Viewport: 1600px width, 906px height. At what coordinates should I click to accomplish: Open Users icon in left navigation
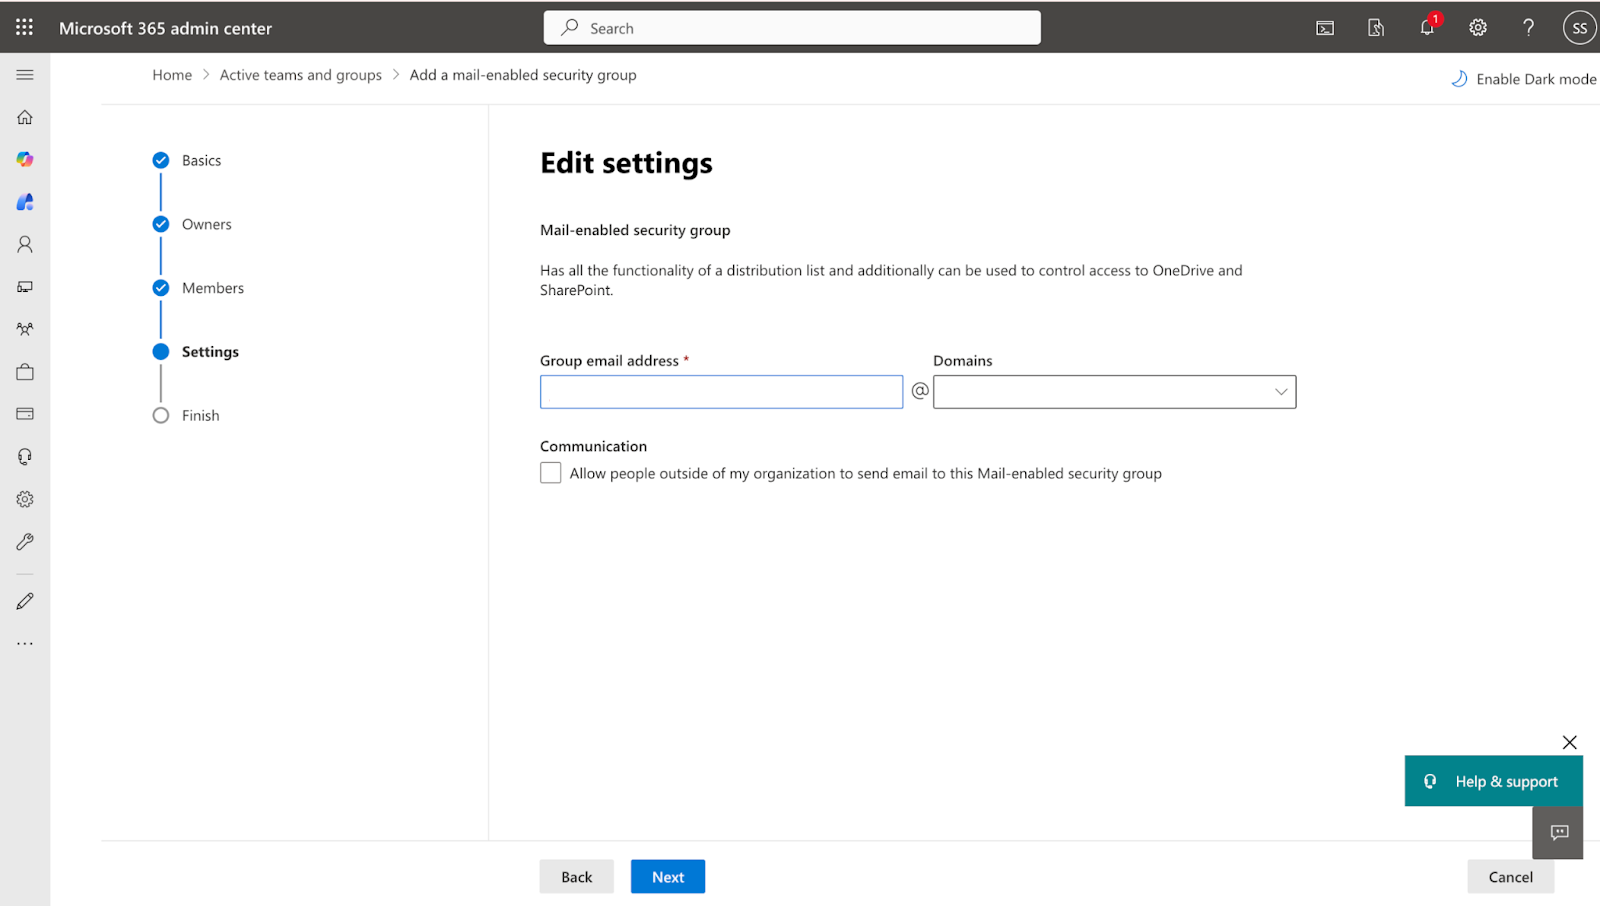[25, 244]
